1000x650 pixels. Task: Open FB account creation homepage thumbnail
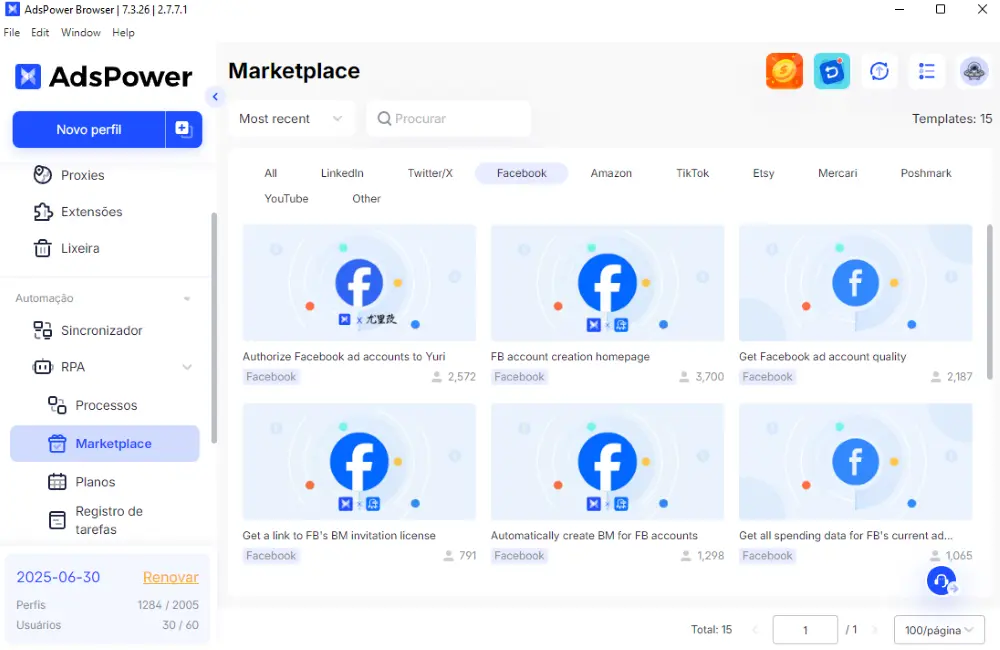tap(607, 283)
